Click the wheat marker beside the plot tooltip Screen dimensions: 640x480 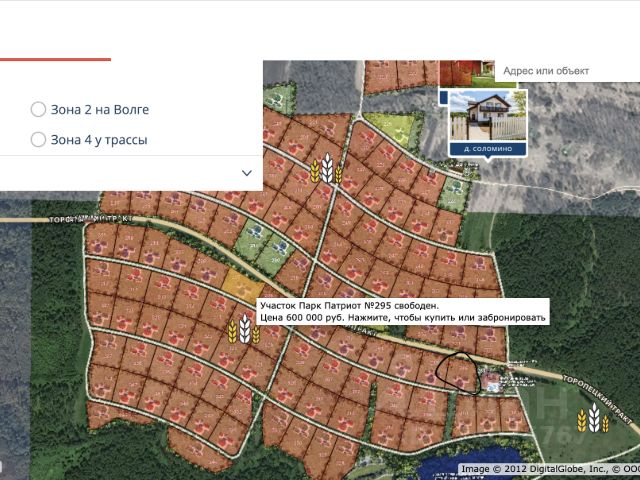tap(244, 329)
